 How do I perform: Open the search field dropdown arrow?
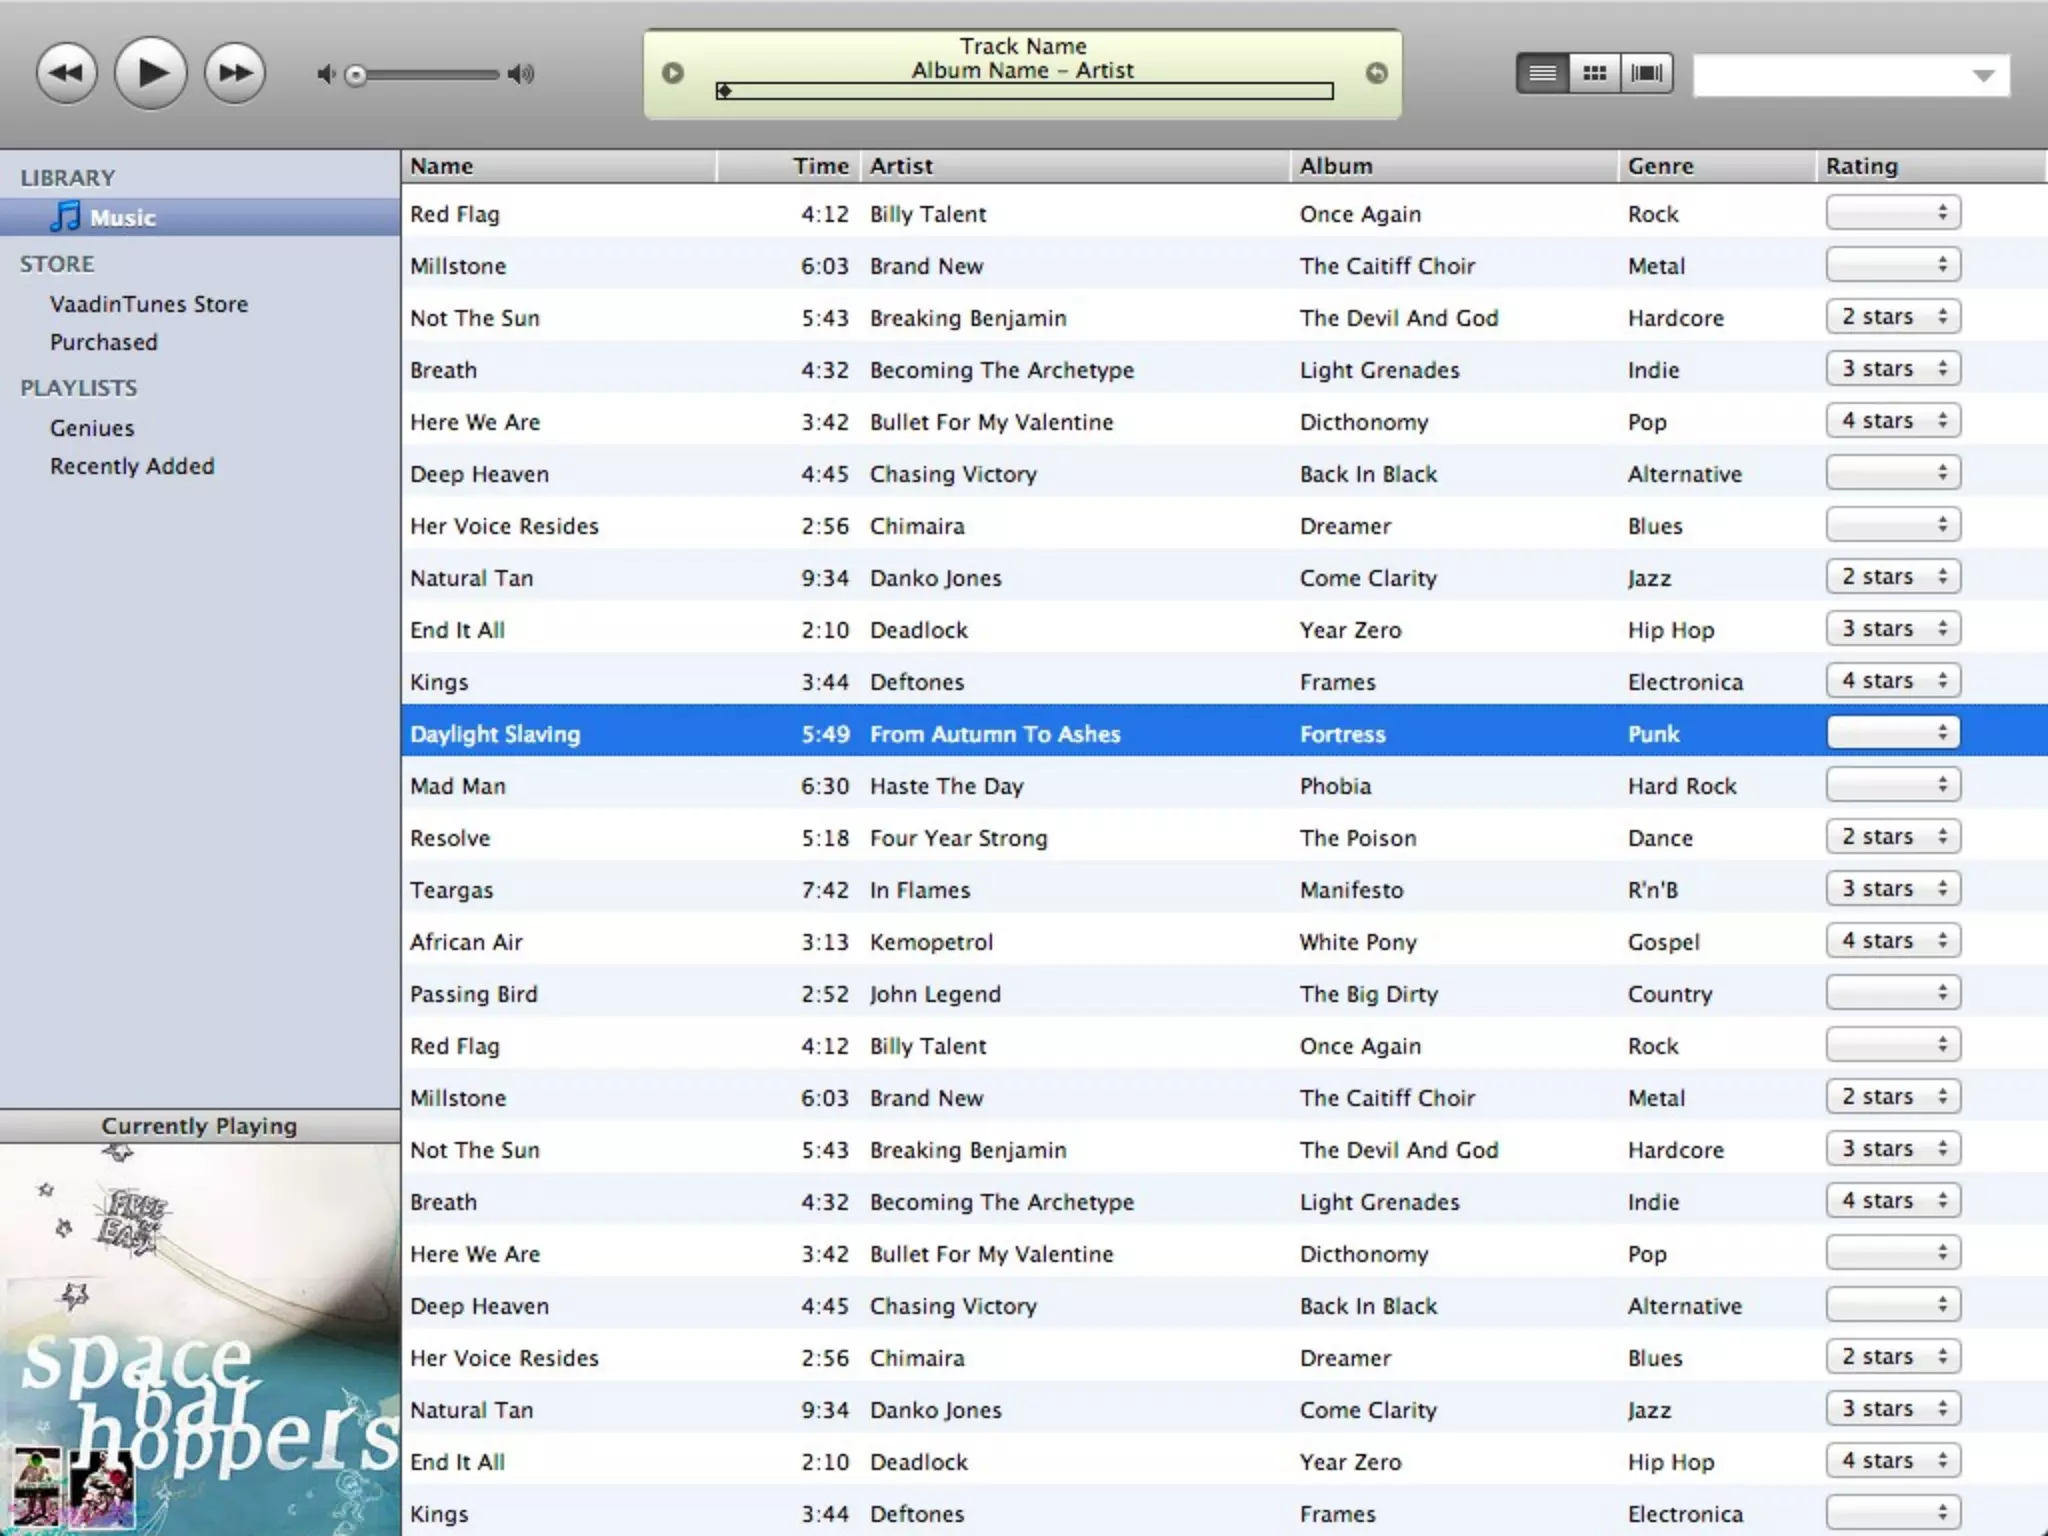click(1983, 76)
